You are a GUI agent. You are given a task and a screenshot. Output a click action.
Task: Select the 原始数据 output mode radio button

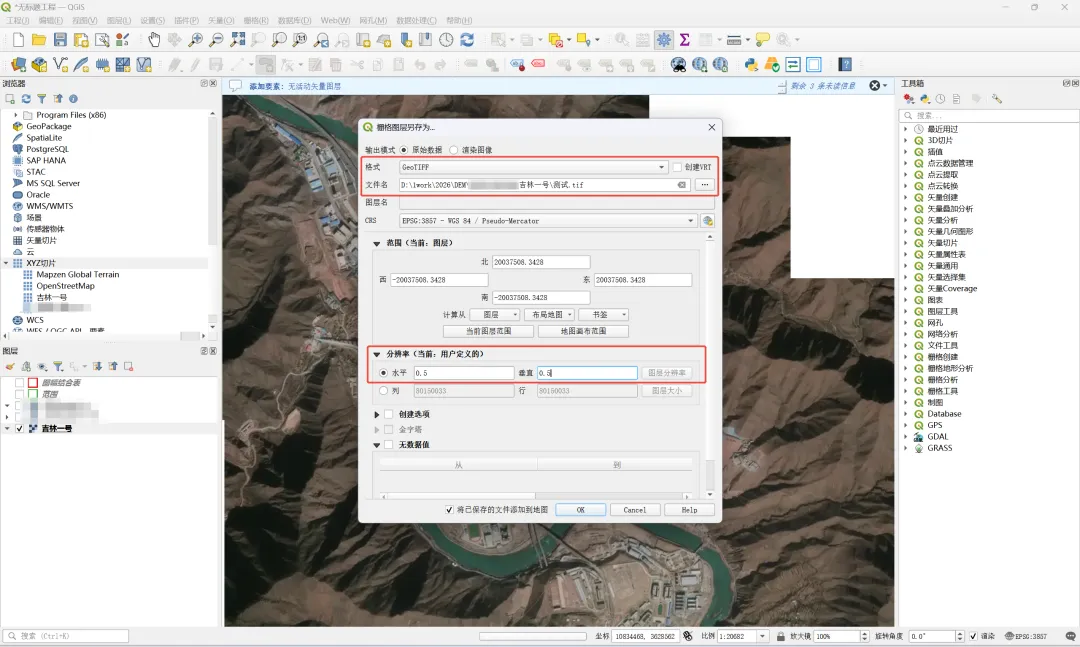point(404,150)
